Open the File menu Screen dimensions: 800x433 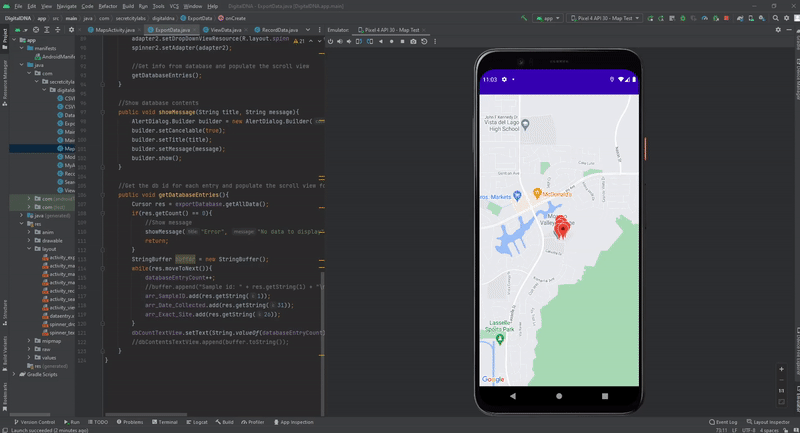(x=18, y=6)
